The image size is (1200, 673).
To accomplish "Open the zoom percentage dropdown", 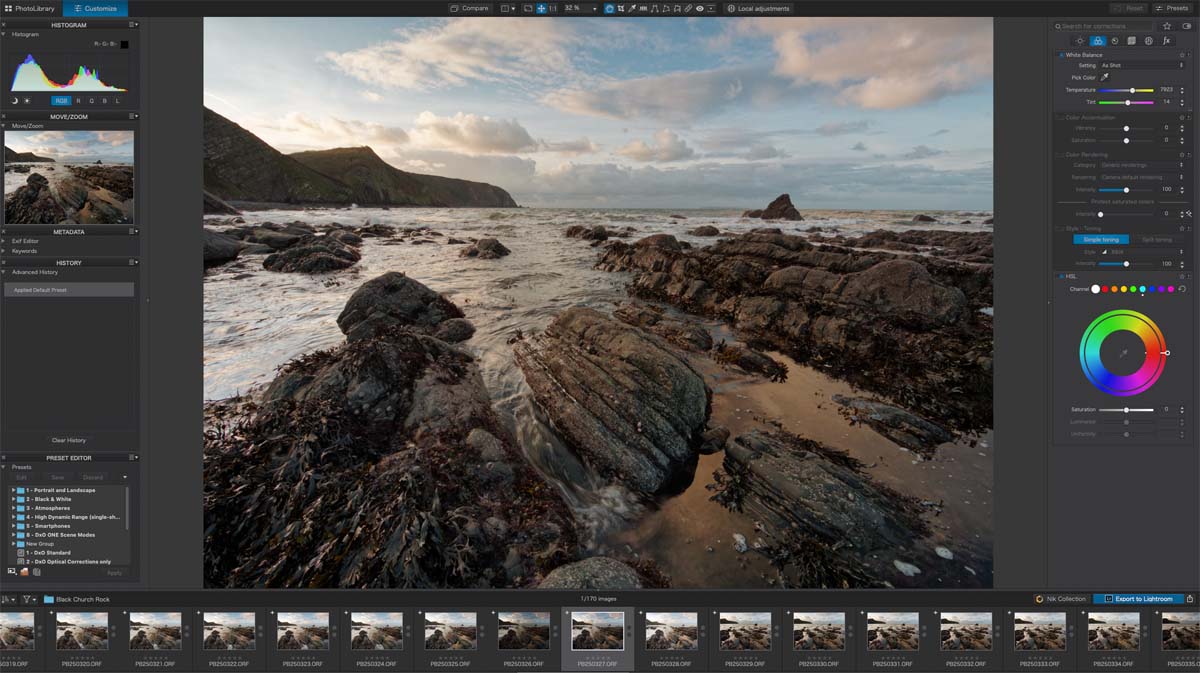I will click(594, 8).
